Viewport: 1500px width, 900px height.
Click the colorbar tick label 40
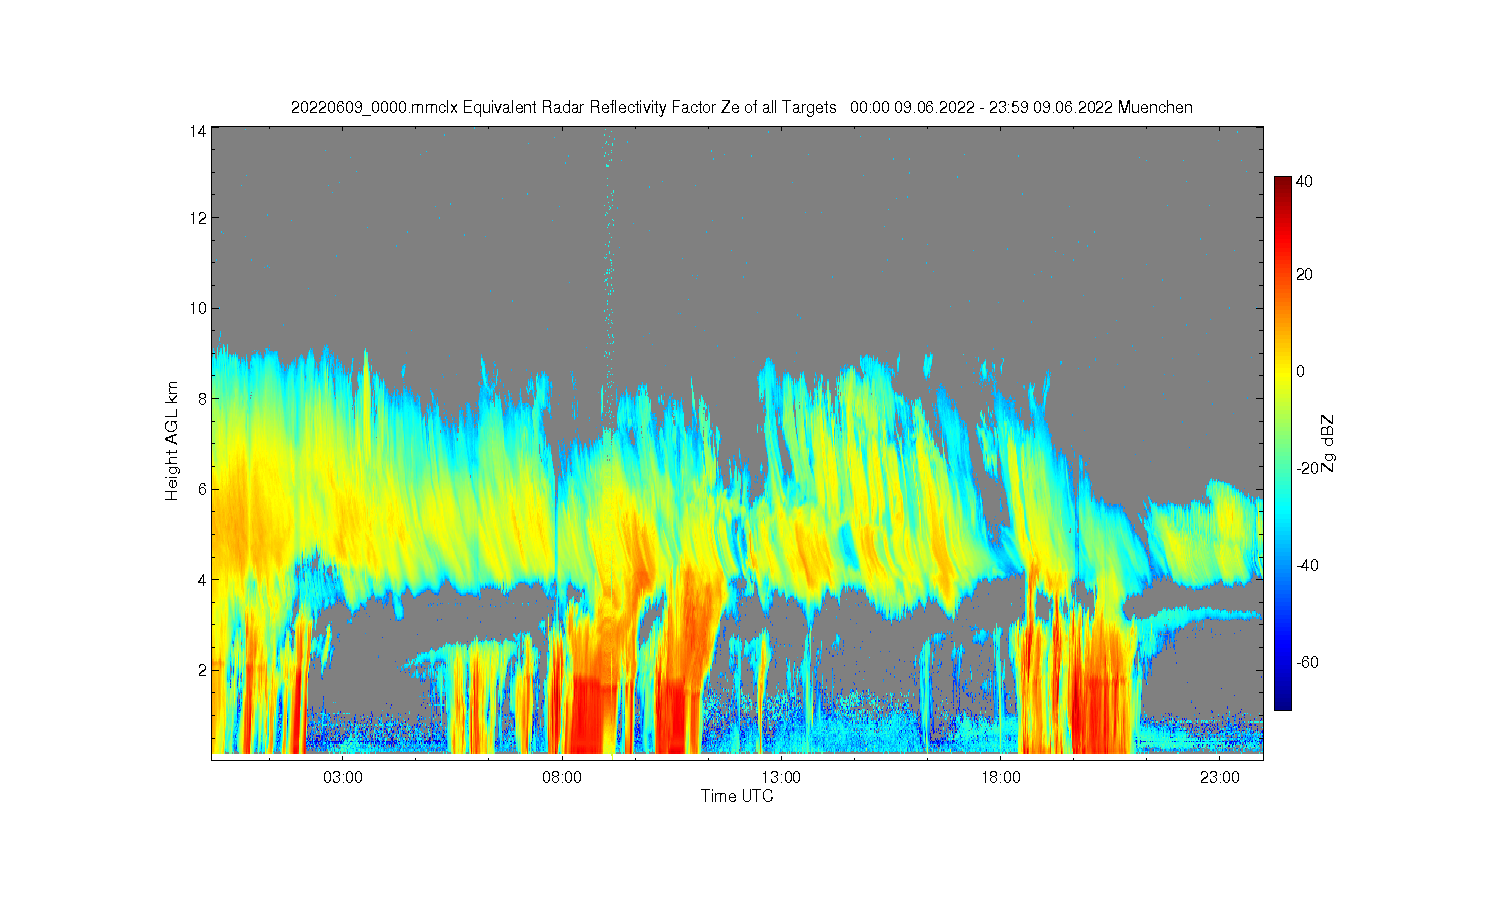pos(1304,182)
